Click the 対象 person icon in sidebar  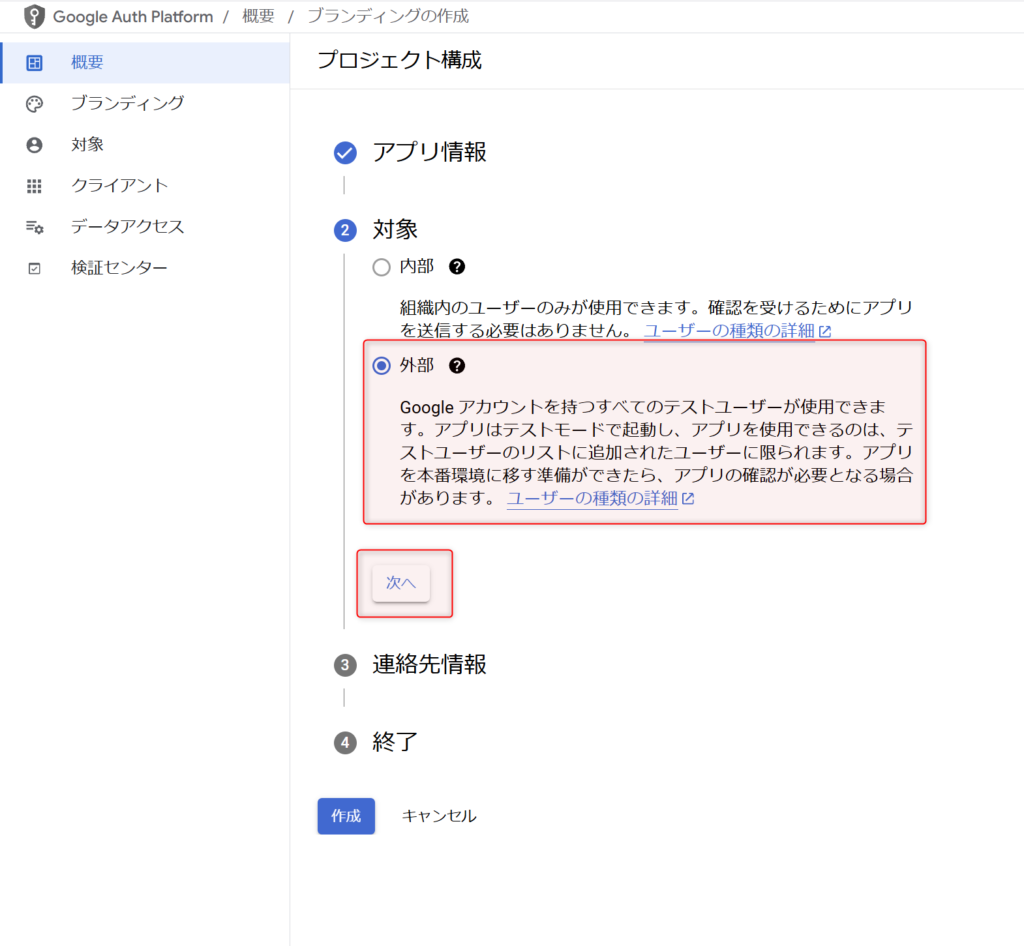[x=34, y=144]
